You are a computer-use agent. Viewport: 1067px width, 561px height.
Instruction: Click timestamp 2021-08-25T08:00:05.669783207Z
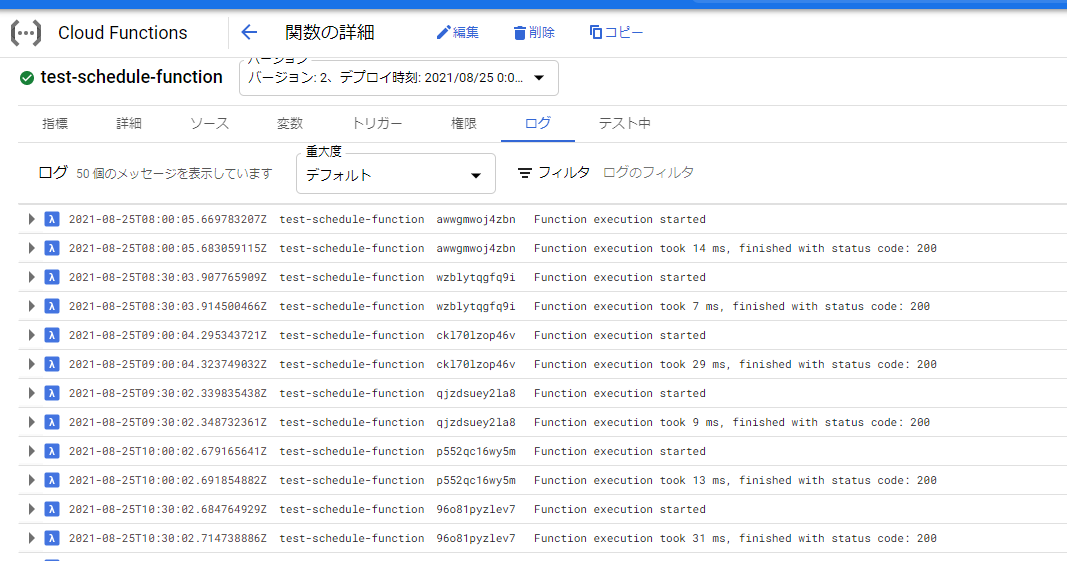point(167,219)
